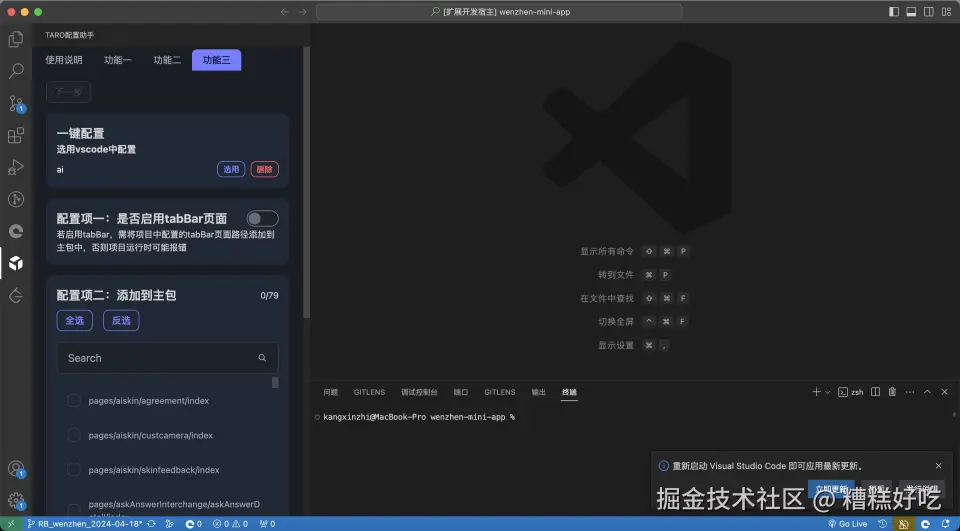Add new terminal with plus icon
This screenshot has height=531, width=960.
[x=816, y=392]
